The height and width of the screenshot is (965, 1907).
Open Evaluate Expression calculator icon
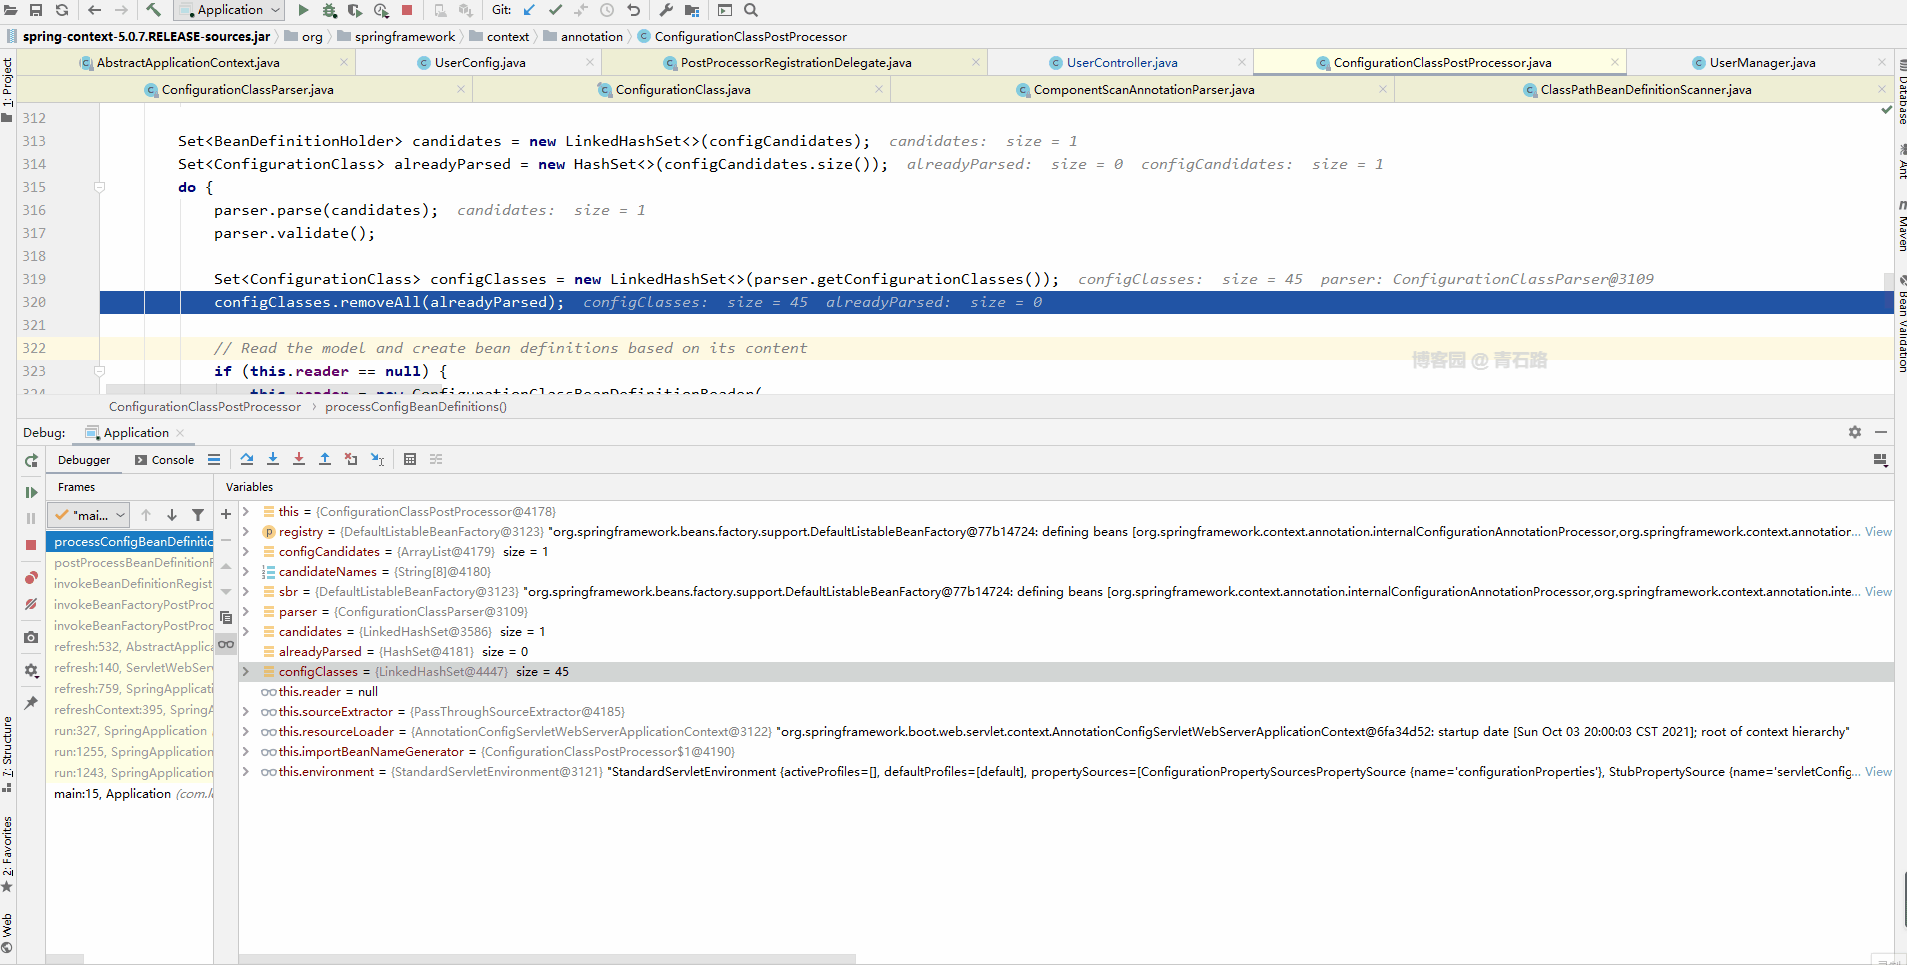tap(410, 459)
